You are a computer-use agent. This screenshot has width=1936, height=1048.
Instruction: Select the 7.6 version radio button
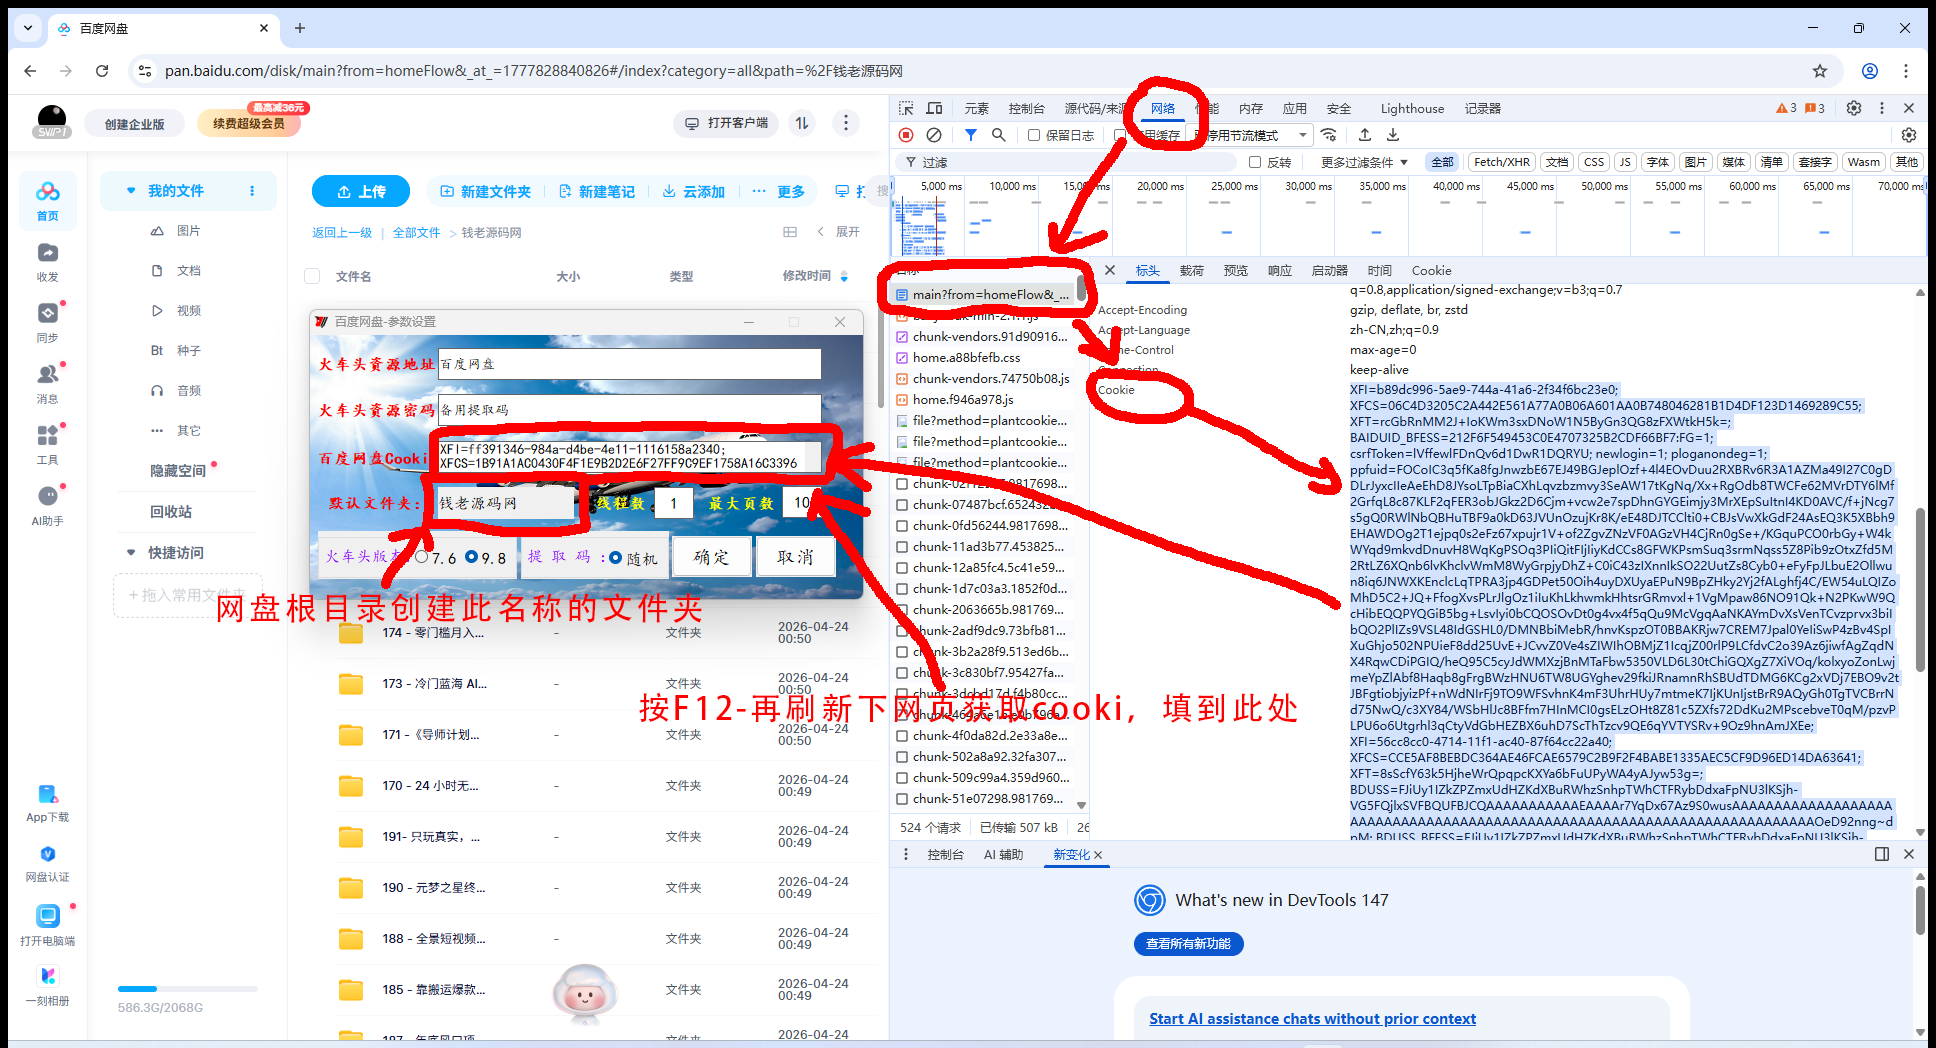click(x=421, y=557)
